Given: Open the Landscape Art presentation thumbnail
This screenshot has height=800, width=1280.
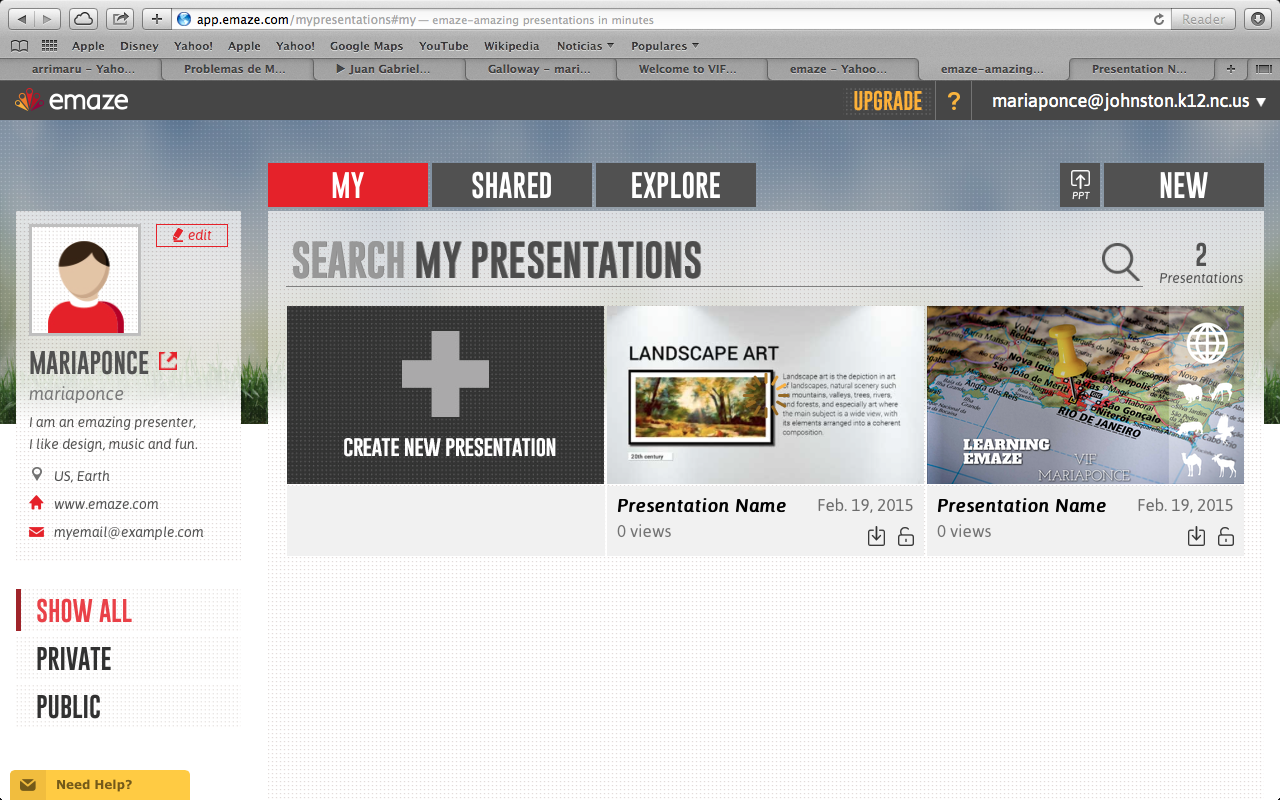Looking at the screenshot, I should tap(765, 395).
